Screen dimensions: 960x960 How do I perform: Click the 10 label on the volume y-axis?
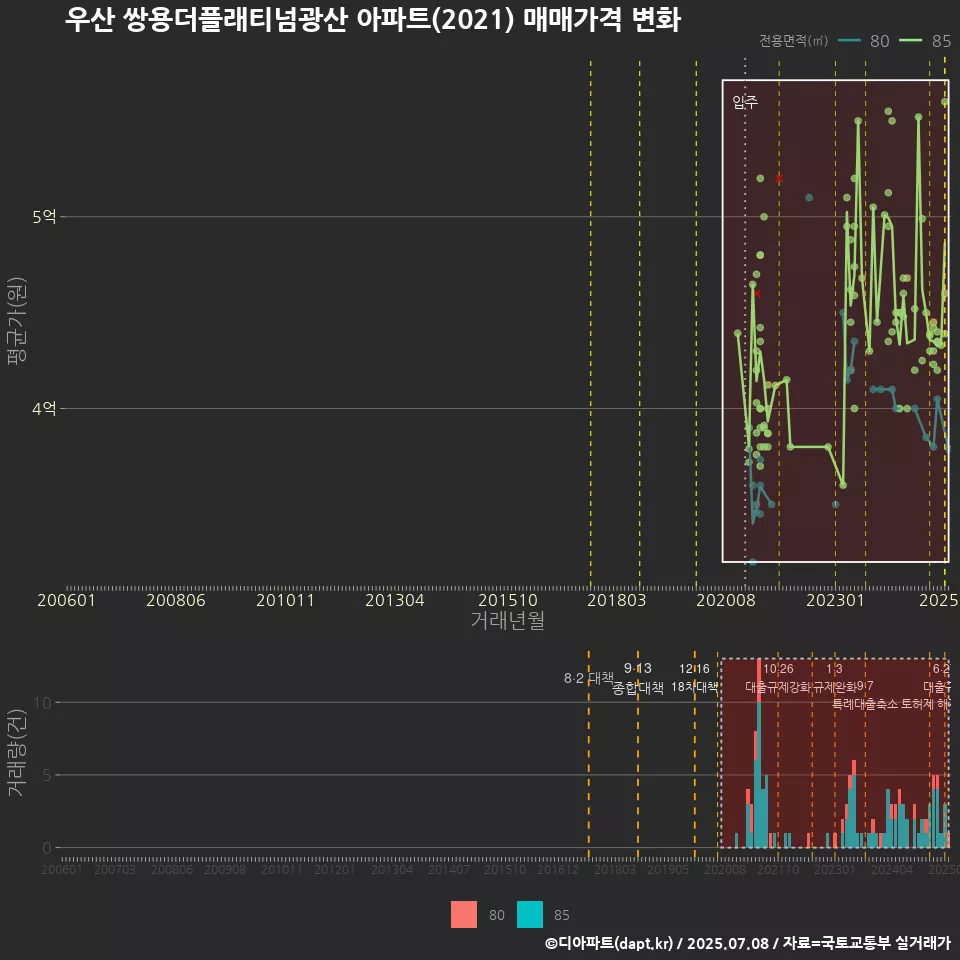(x=42, y=702)
